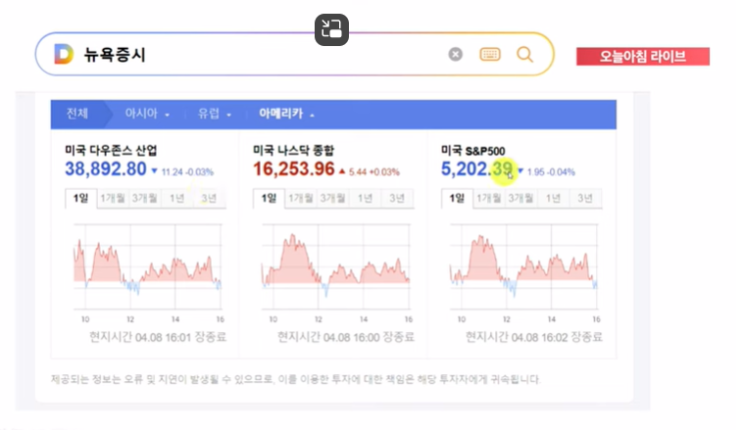
Task: Select 1일 tab in Dow Jones chart
Action: (81, 198)
